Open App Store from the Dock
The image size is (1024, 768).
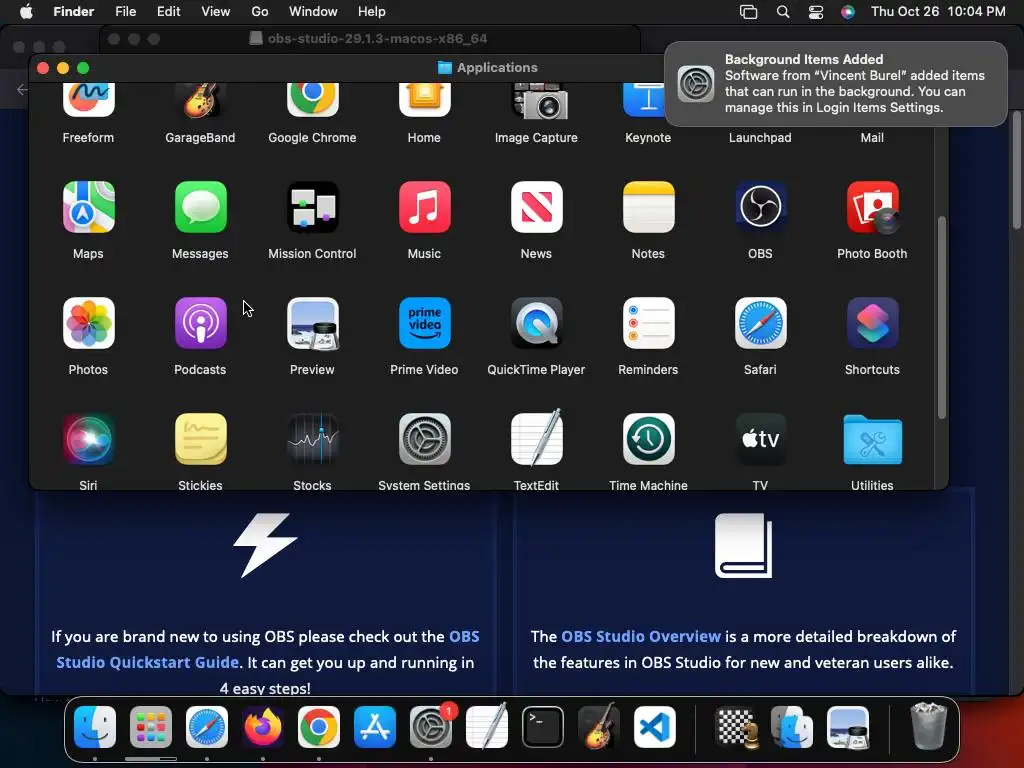coord(375,727)
